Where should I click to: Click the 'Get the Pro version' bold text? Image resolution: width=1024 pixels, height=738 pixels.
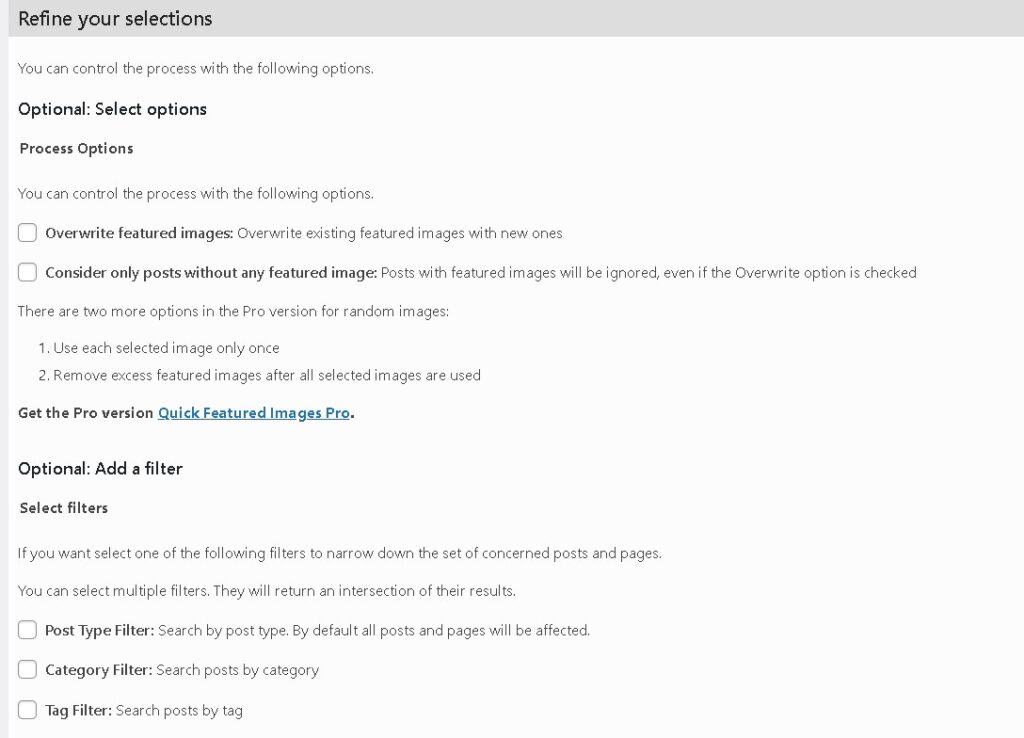(86, 413)
